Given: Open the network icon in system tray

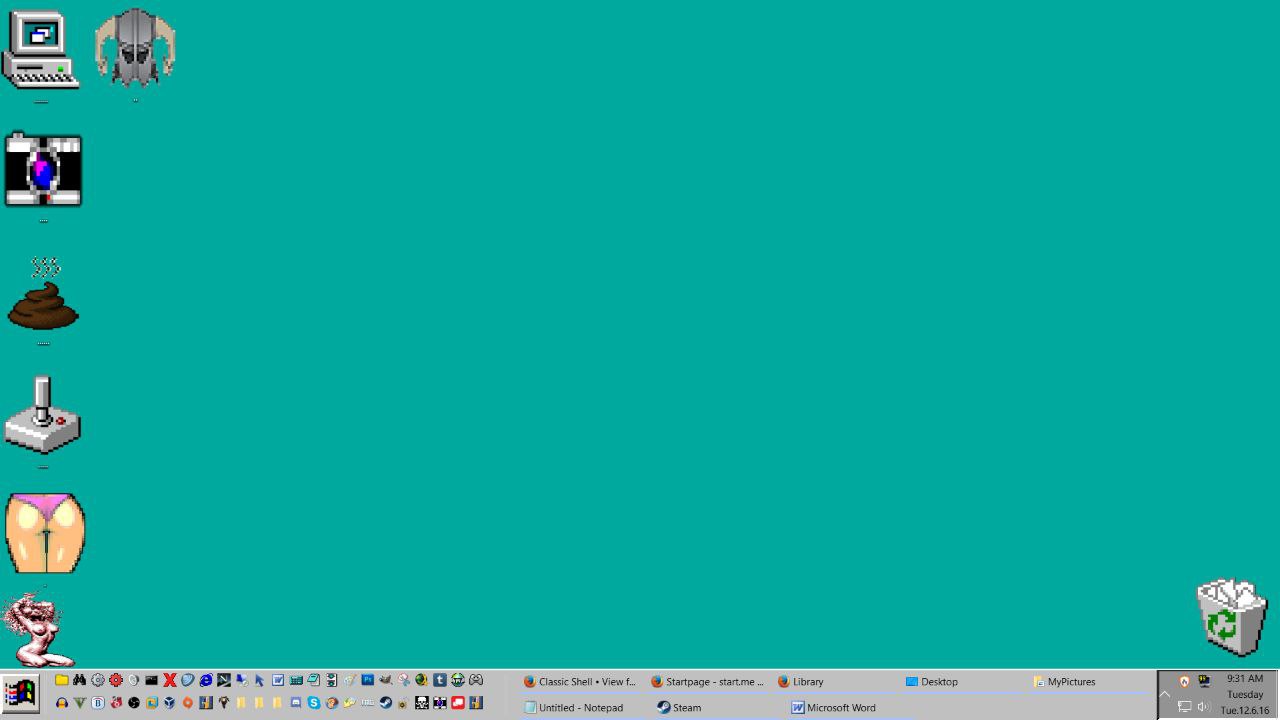Looking at the screenshot, I should coord(1184,707).
